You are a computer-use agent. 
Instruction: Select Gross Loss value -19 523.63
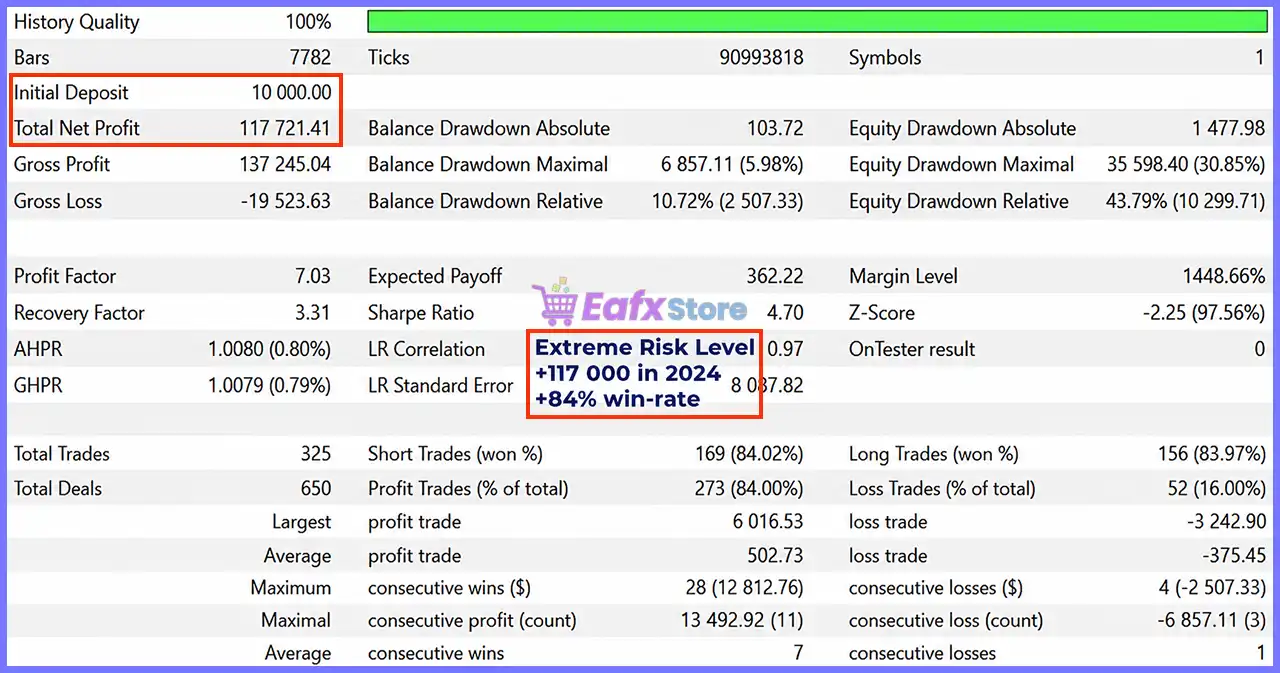point(286,201)
